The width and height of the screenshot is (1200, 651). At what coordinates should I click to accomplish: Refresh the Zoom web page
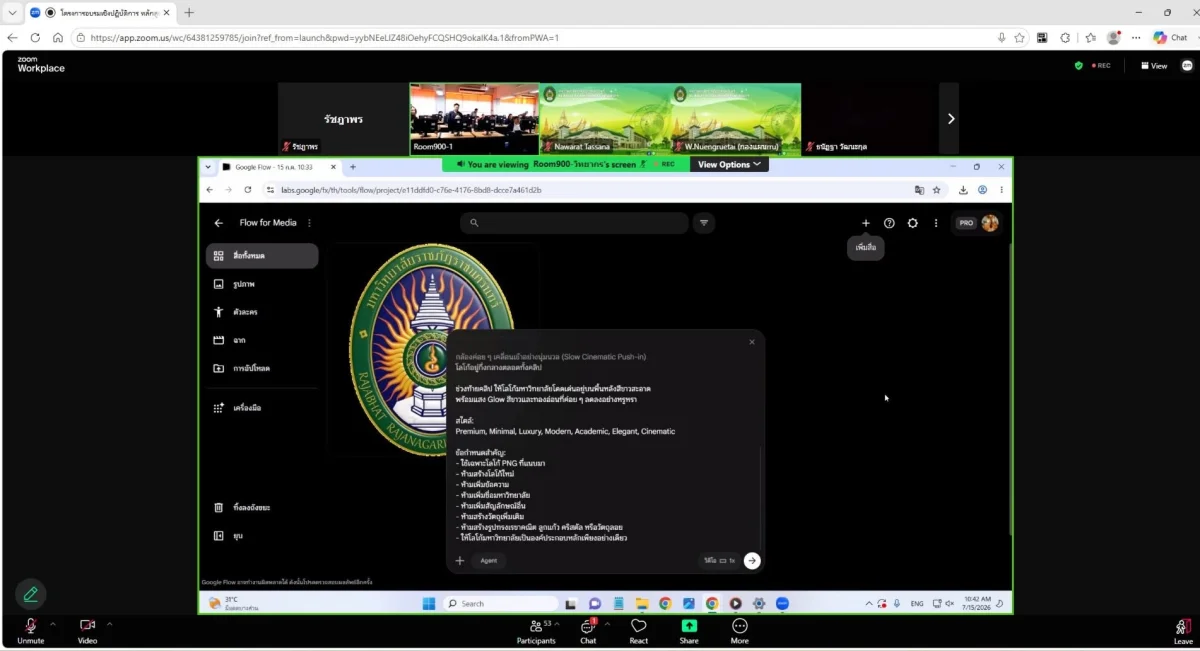(35, 38)
